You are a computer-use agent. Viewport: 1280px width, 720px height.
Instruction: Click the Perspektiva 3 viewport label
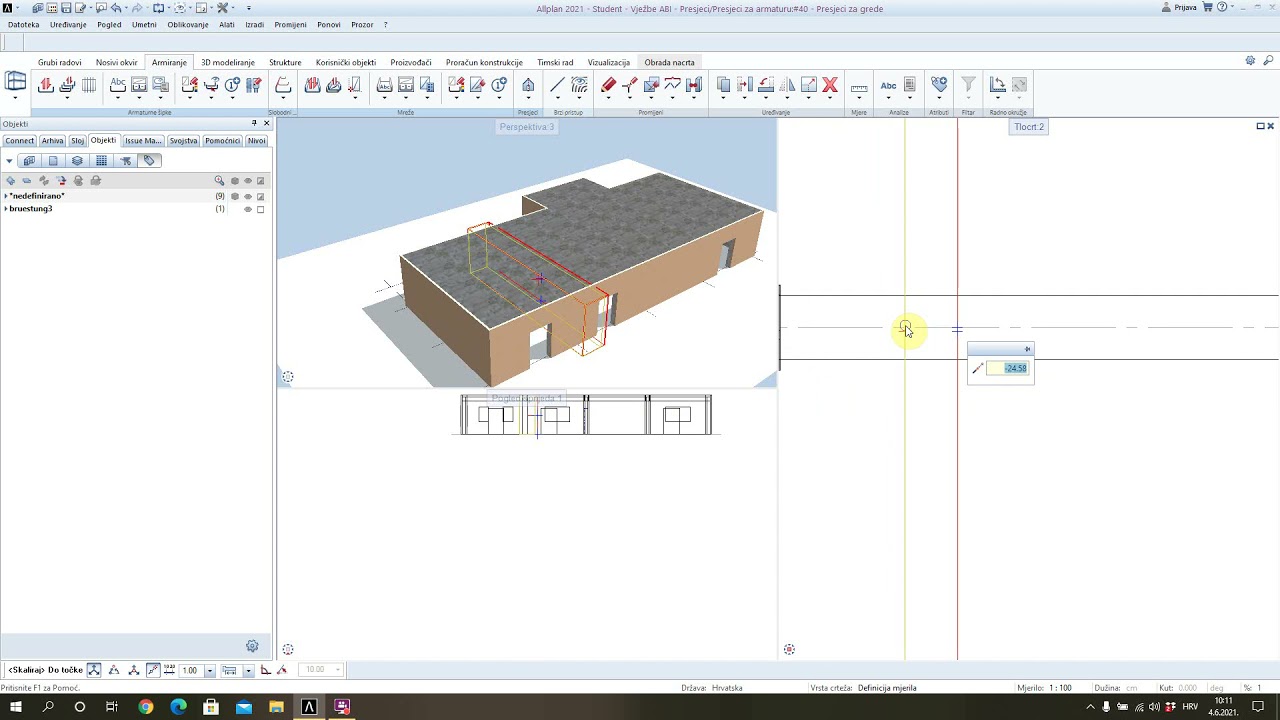pyautogui.click(x=527, y=127)
